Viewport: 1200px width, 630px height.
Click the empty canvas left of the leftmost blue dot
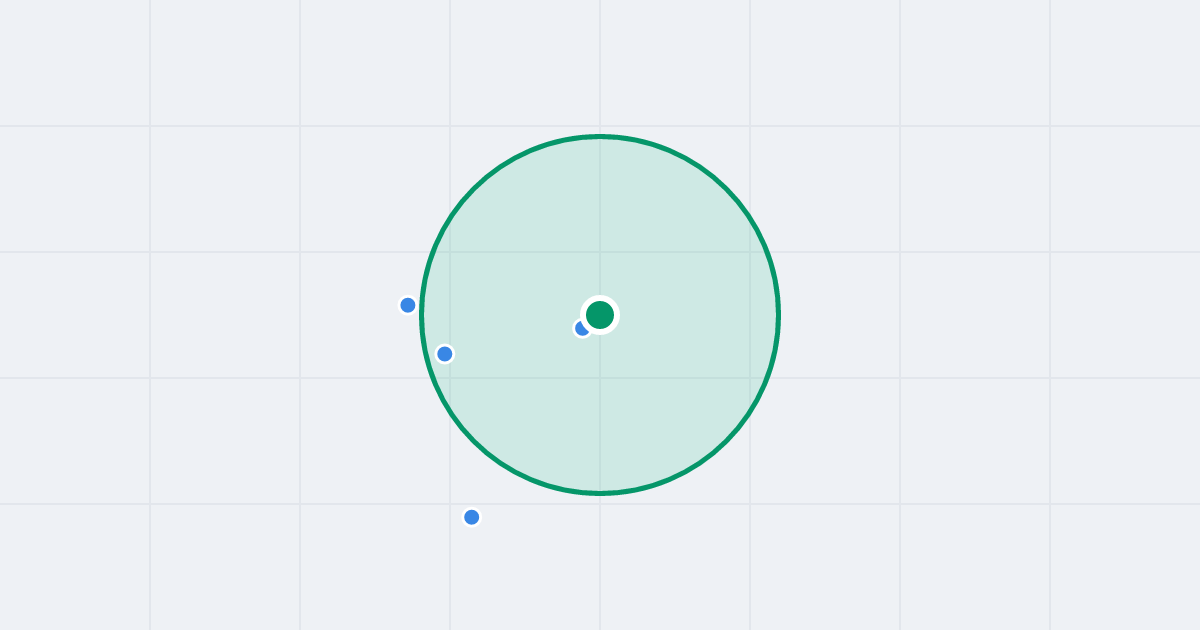200,305
